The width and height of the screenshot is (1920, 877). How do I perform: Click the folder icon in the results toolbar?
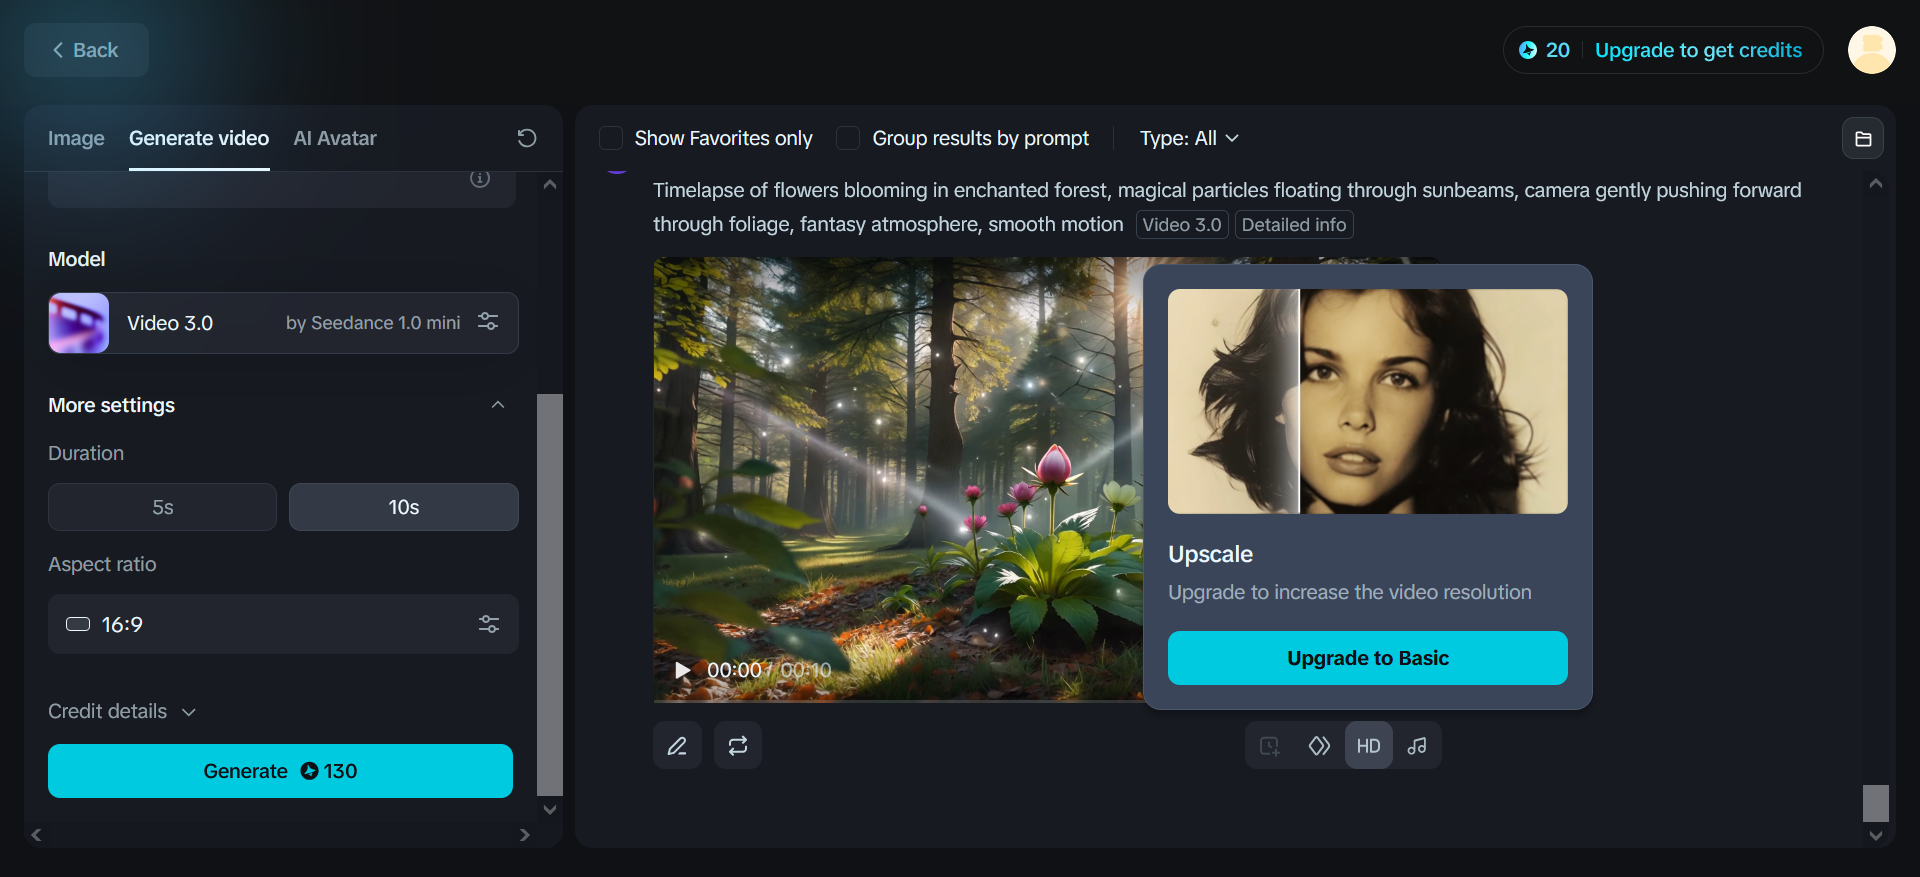1863,139
